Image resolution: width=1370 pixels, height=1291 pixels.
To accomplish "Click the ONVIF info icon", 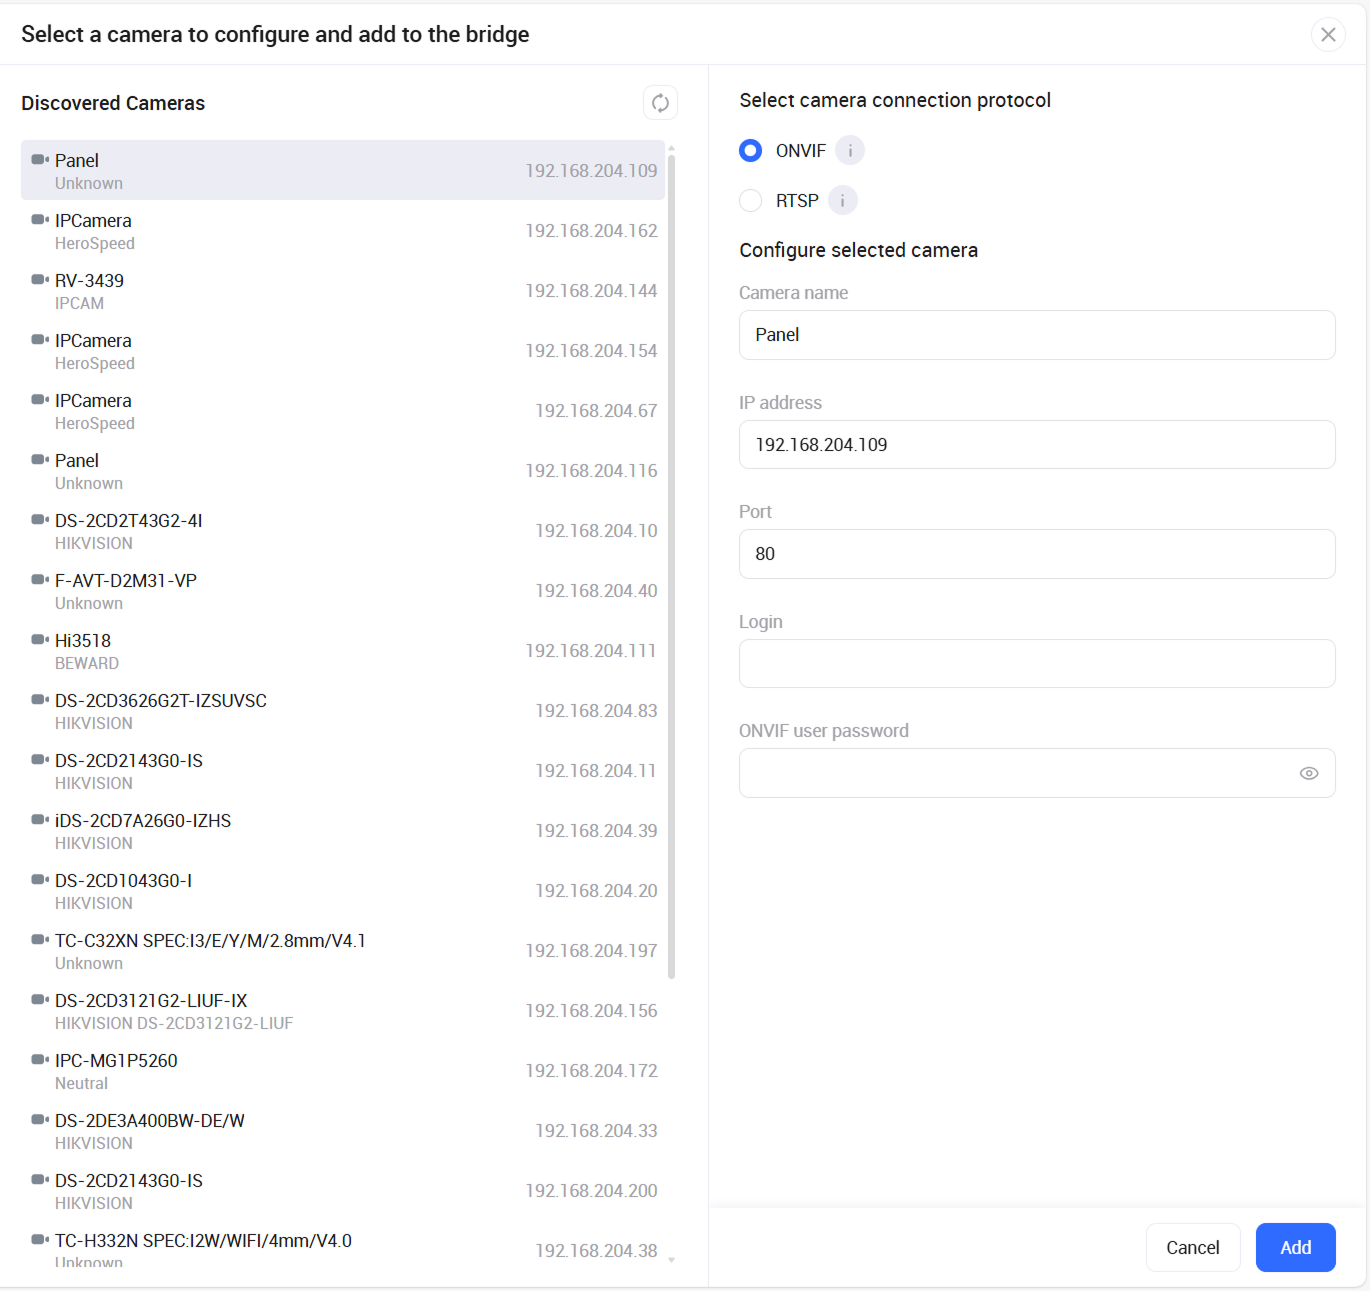I will [850, 151].
